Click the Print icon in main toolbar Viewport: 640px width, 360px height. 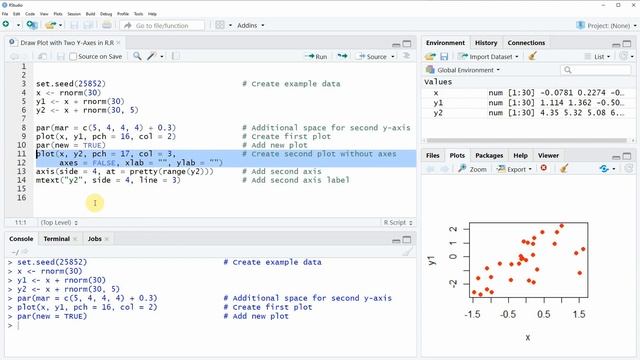[107, 25]
